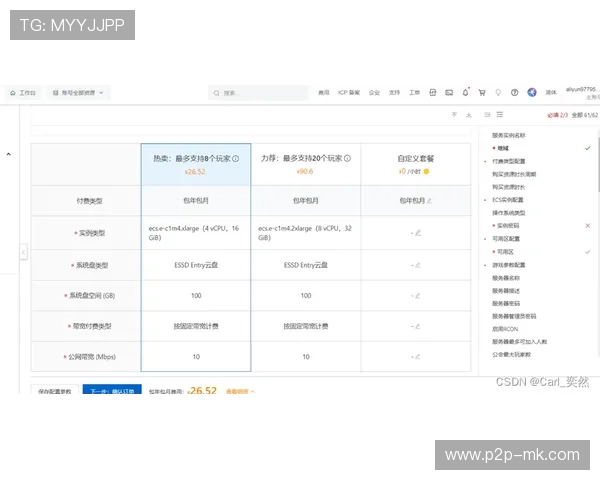Click the code box icon beside 工单
Viewport: 600px width, 480px height.
click(433, 93)
